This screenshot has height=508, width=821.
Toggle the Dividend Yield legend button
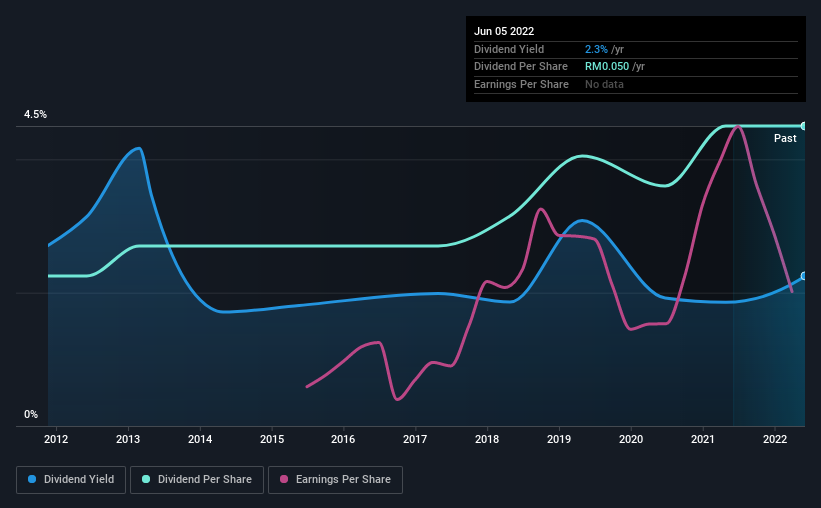71,480
